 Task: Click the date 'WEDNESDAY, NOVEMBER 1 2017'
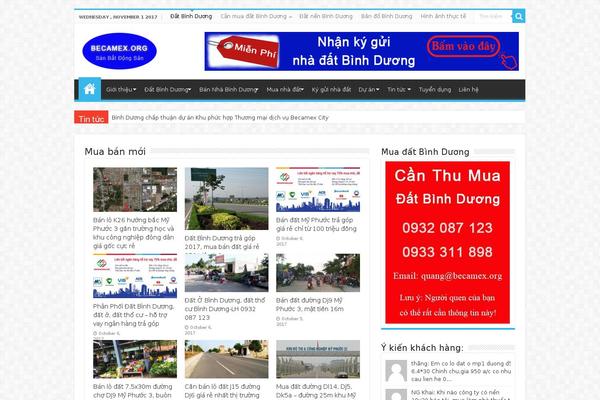click(x=118, y=17)
